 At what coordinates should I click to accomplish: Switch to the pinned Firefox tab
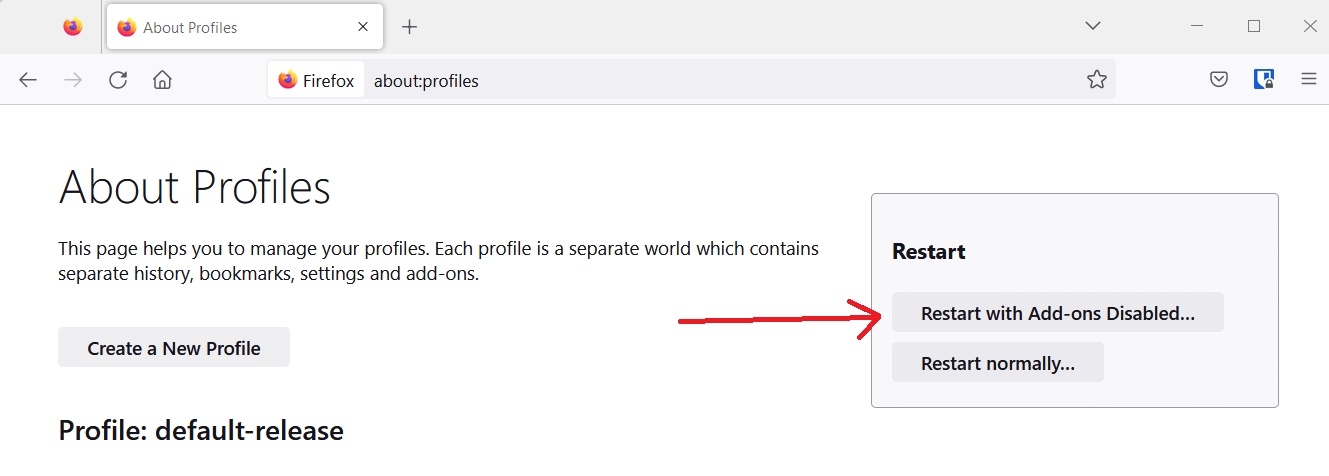point(73,27)
